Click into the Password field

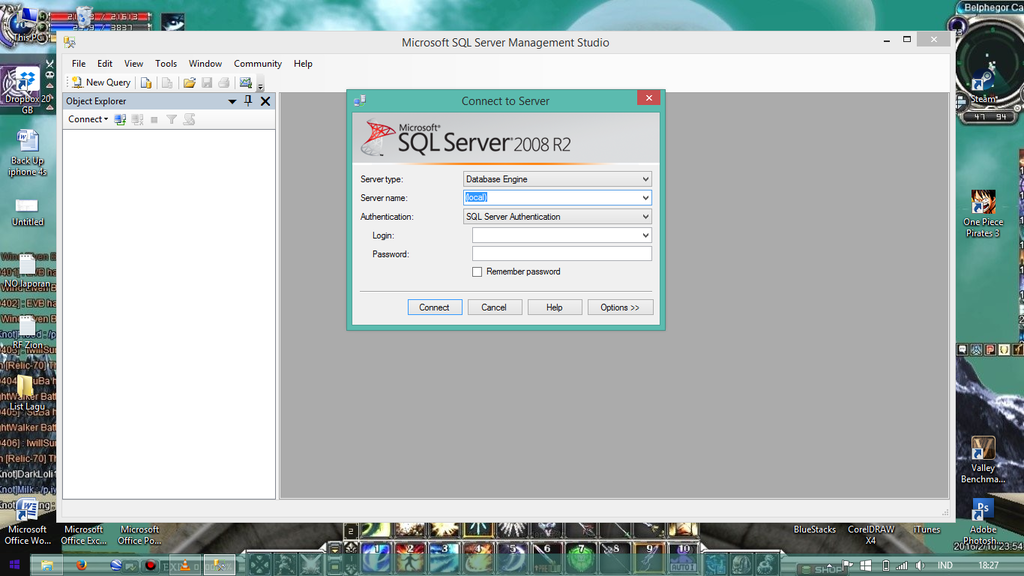tap(562, 254)
